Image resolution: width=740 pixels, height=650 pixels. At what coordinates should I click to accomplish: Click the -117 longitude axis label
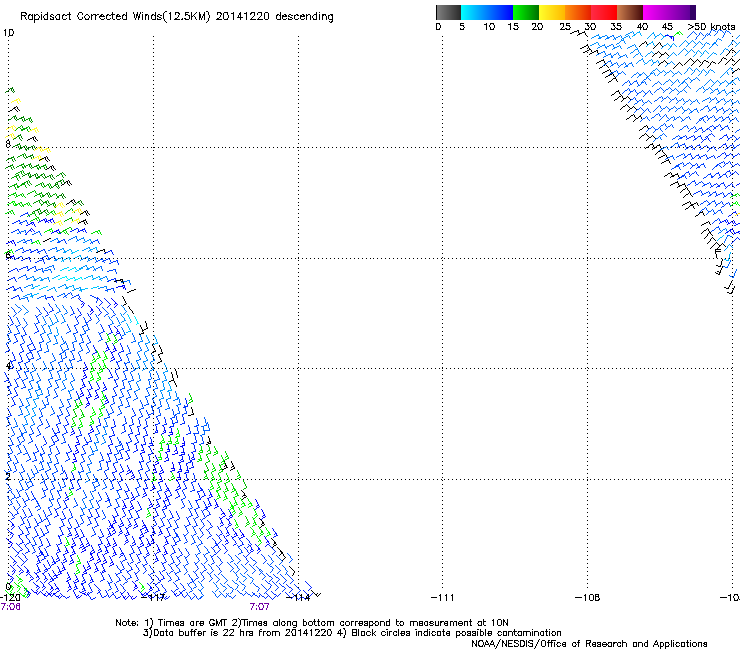click(x=154, y=598)
